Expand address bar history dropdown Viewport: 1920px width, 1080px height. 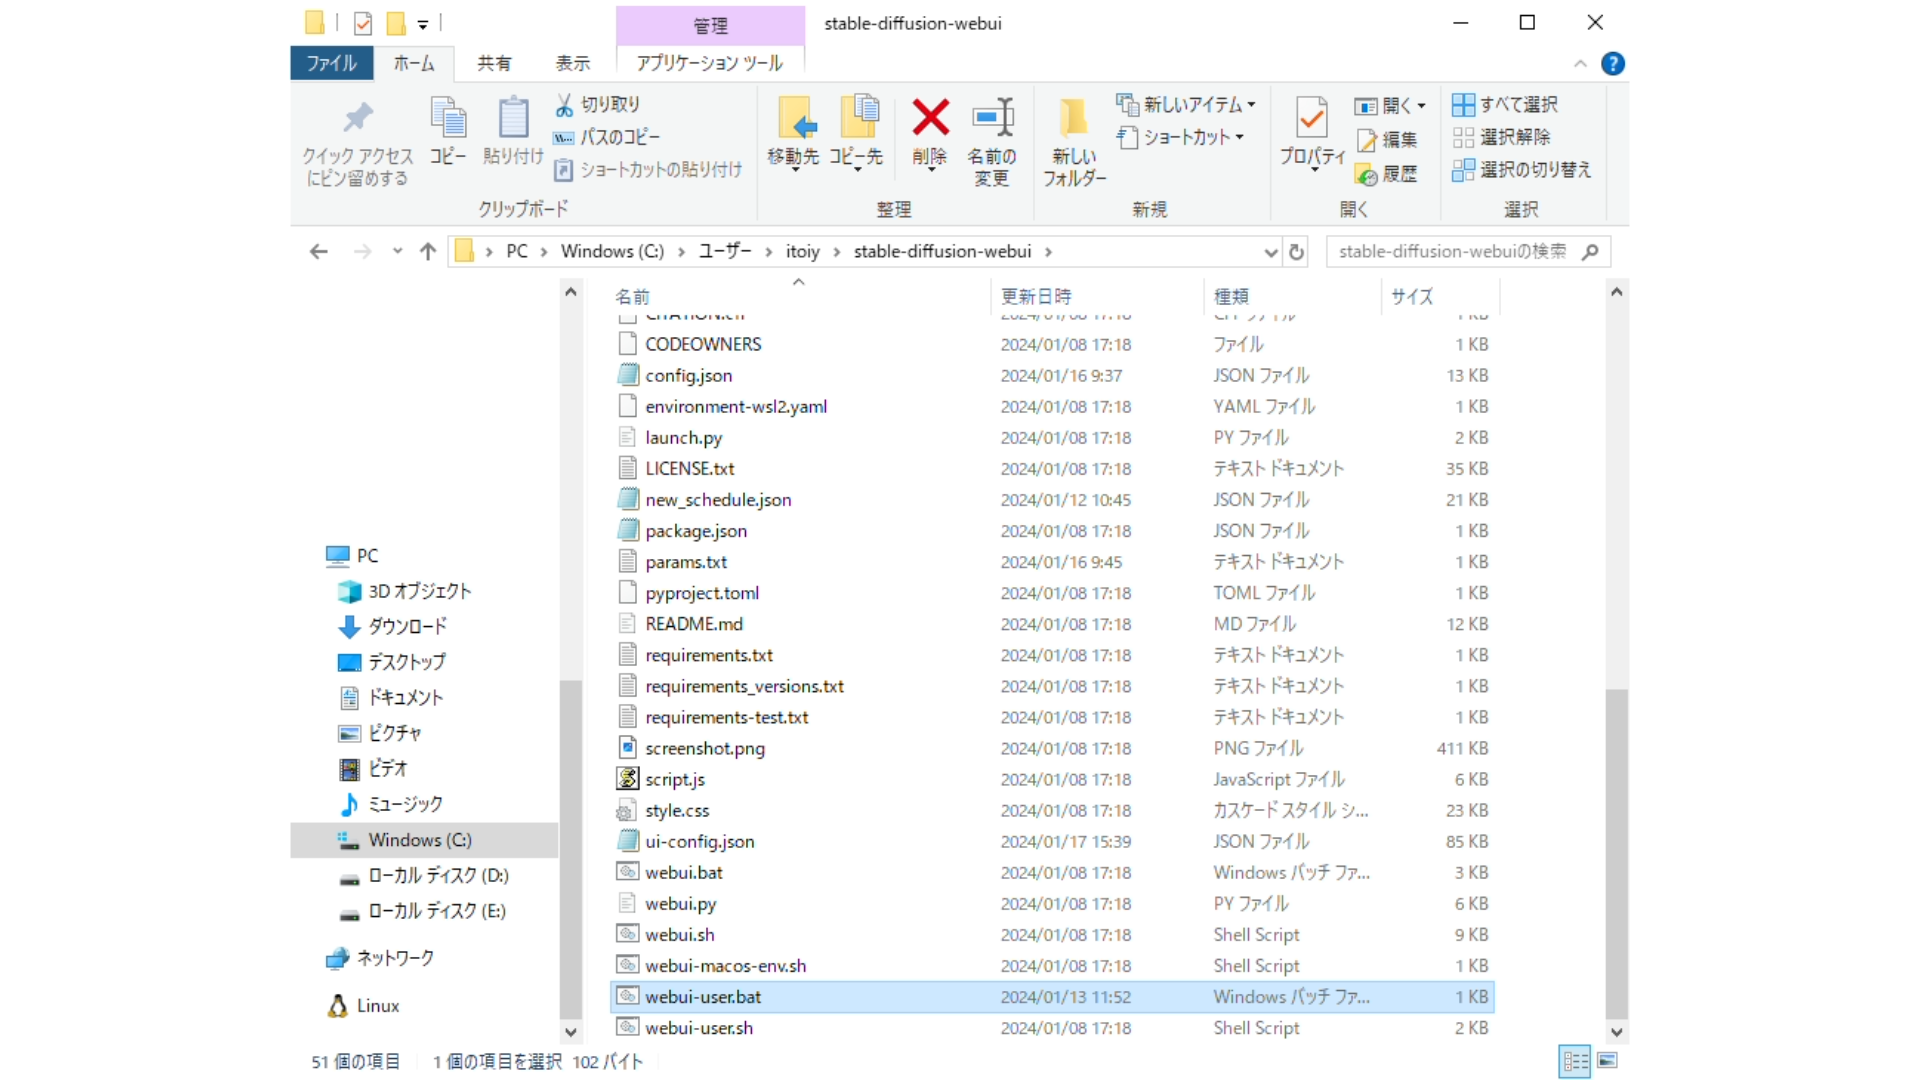[x=1270, y=252]
